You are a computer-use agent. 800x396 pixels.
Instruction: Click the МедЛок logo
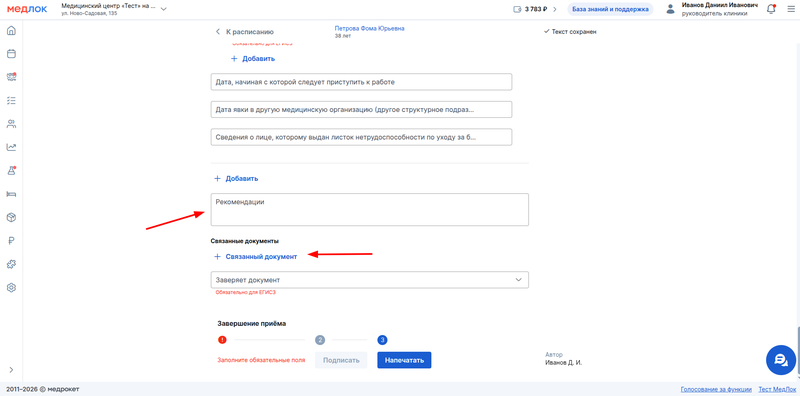pyautogui.click(x=27, y=9)
